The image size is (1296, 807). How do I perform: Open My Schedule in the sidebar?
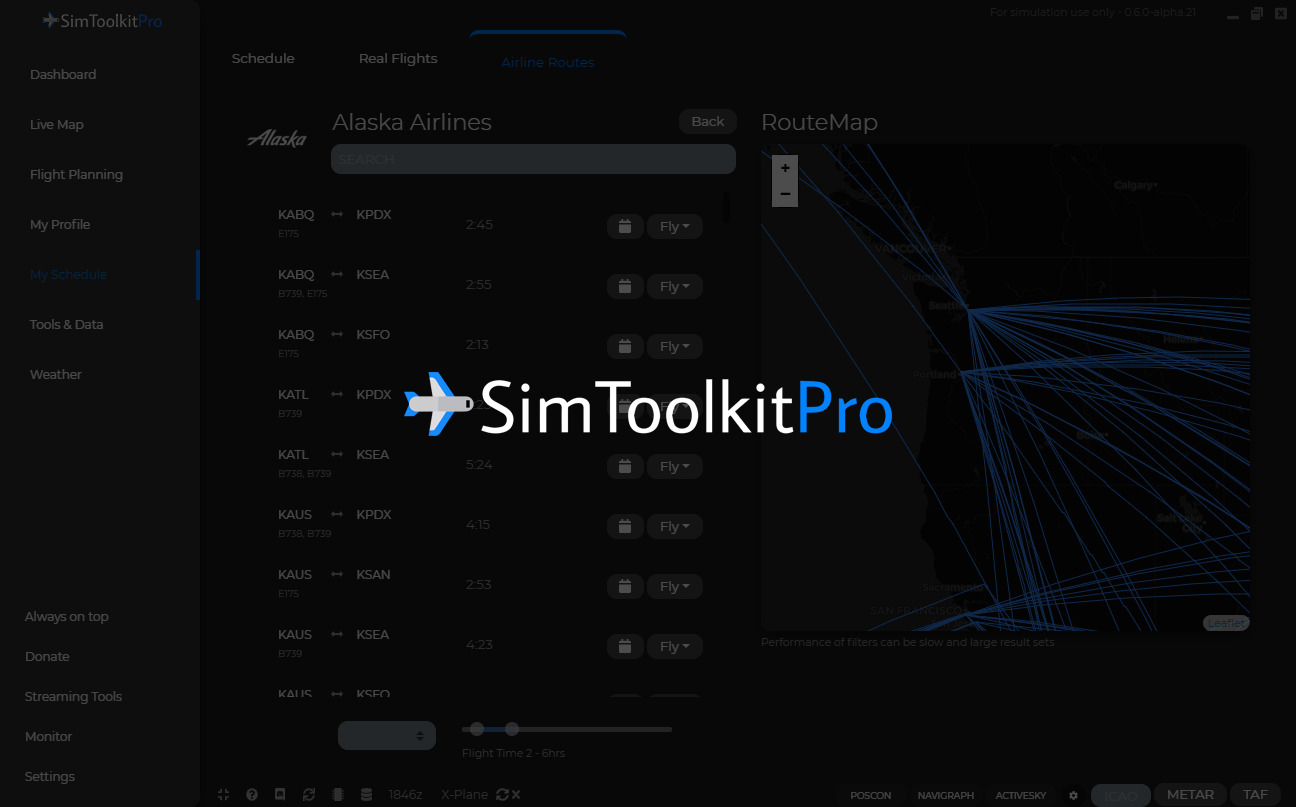[x=68, y=275]
